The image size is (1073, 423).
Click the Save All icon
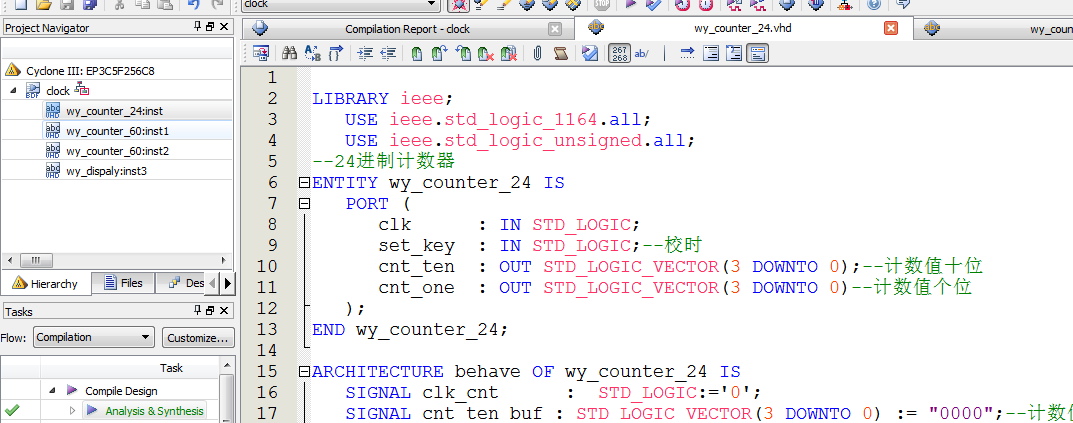[89, 4]
